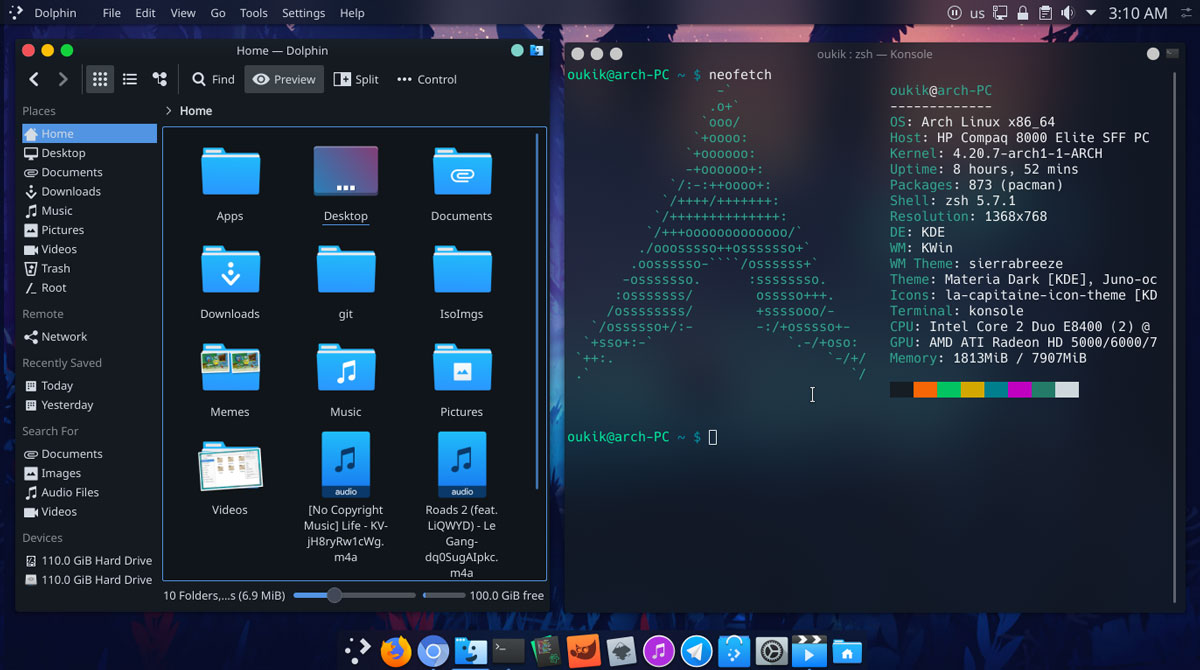The height and width of the screenshot is (670, 1200).
Task: Select the Pictures folder in file view
Action: 462,369
